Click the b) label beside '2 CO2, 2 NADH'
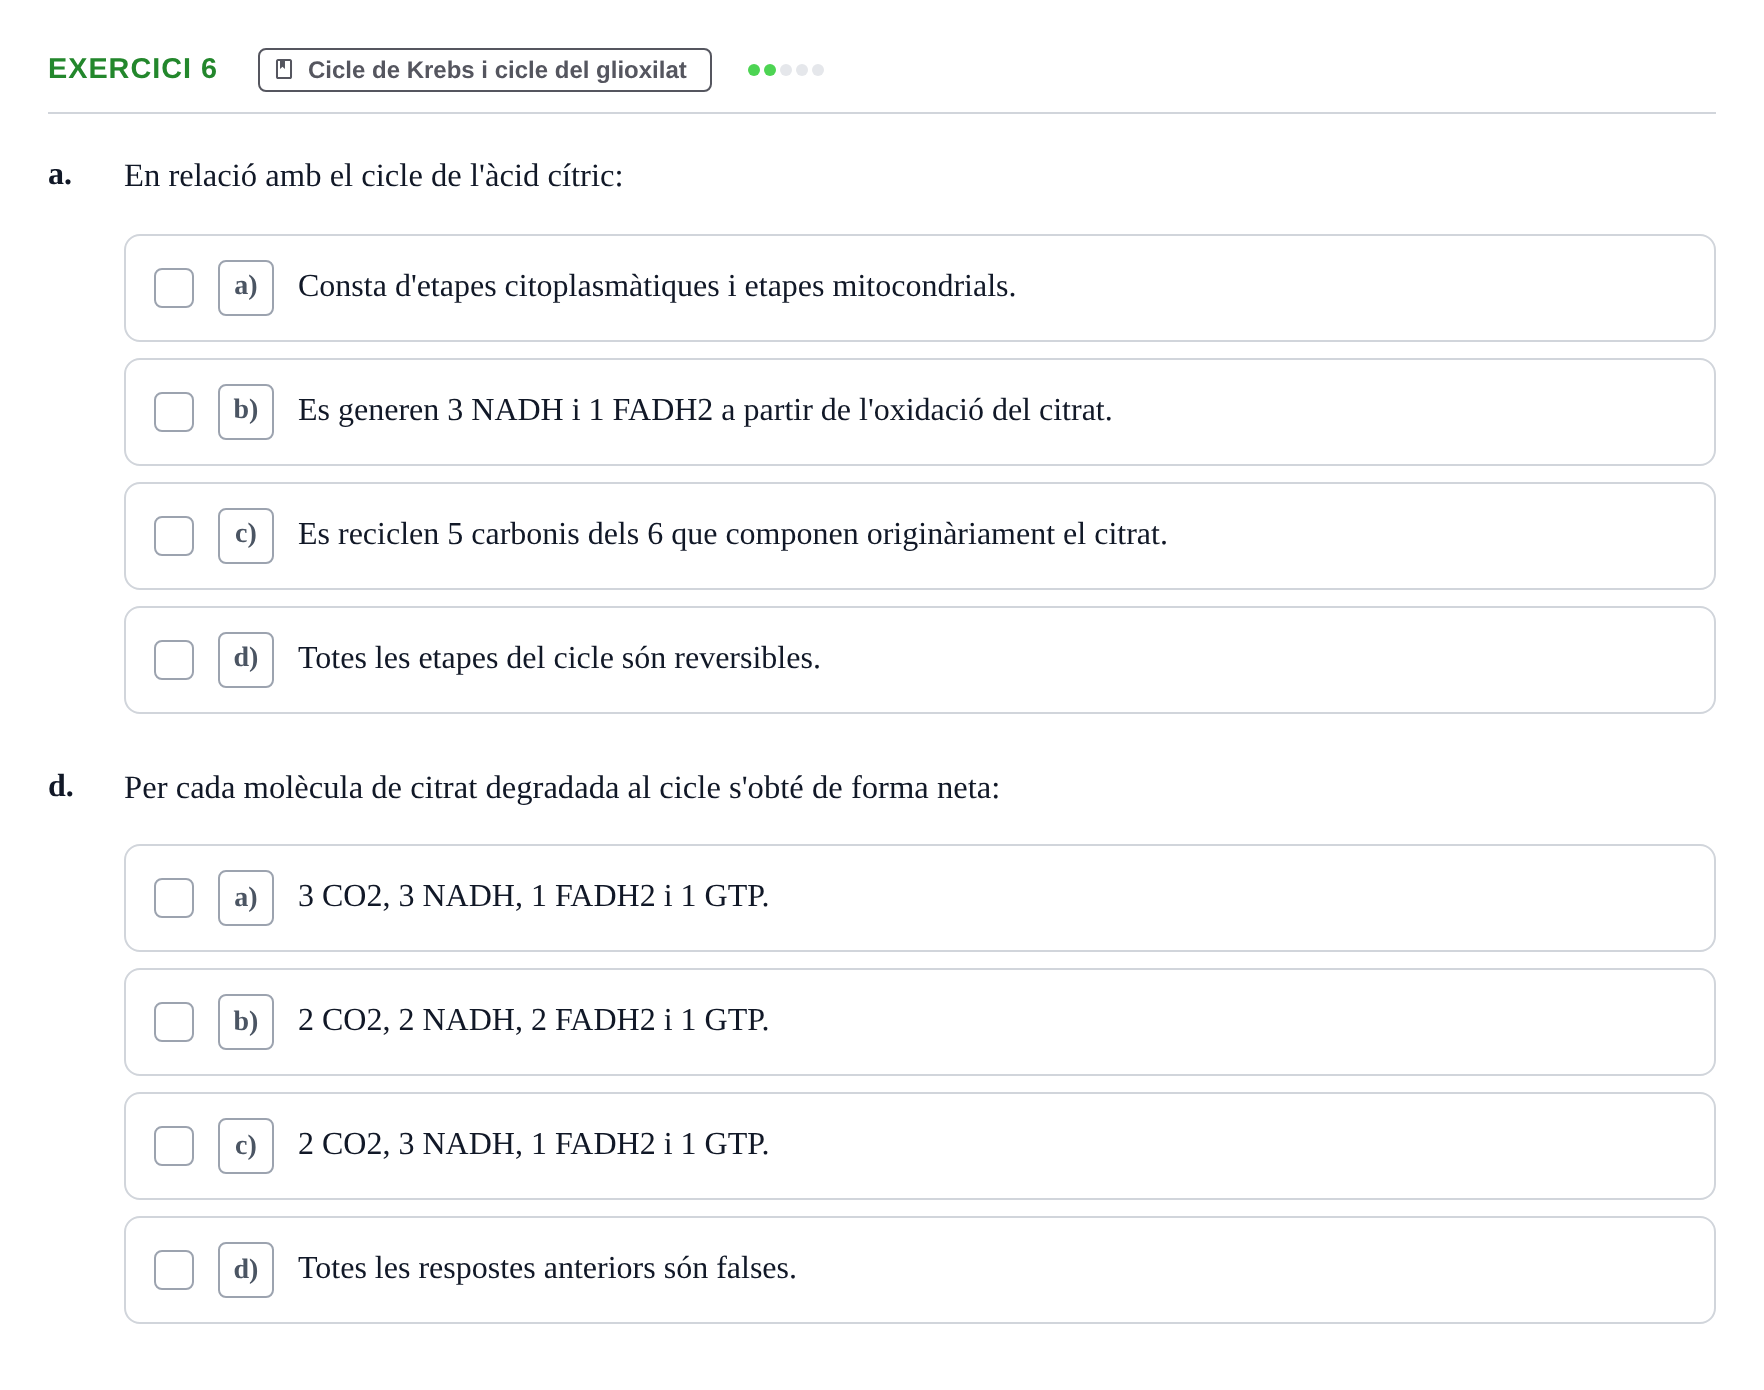Screen dimensions: 1764x1390 coord(246,1022)
